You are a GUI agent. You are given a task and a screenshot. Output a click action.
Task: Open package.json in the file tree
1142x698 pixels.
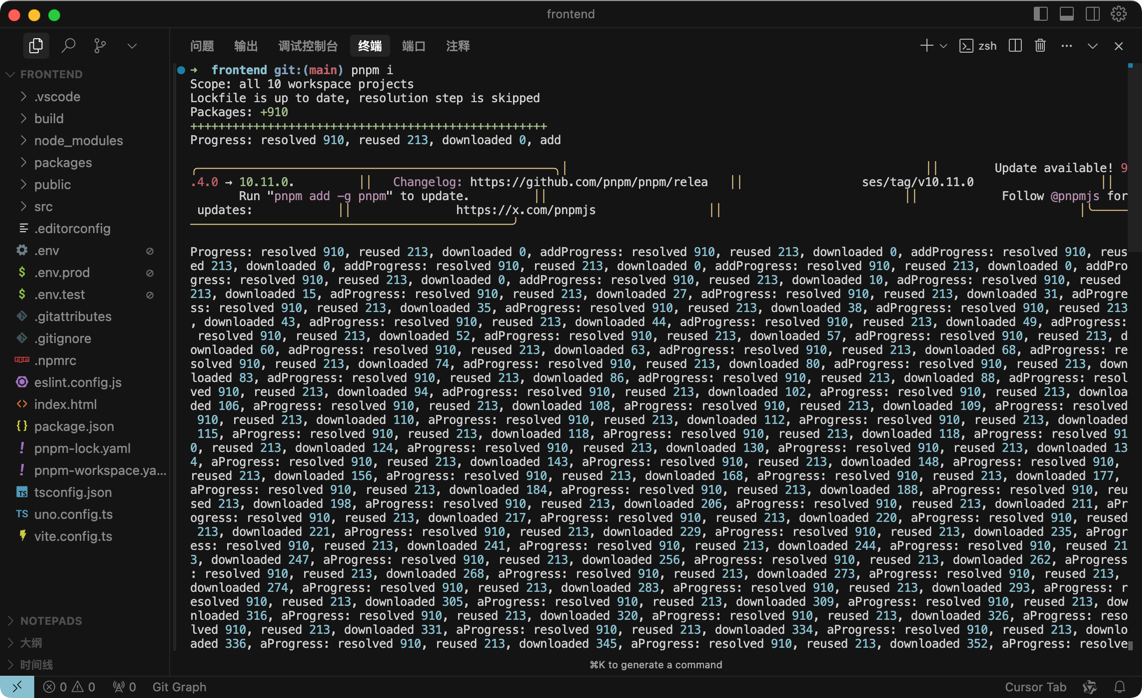[x=73, y=427]
